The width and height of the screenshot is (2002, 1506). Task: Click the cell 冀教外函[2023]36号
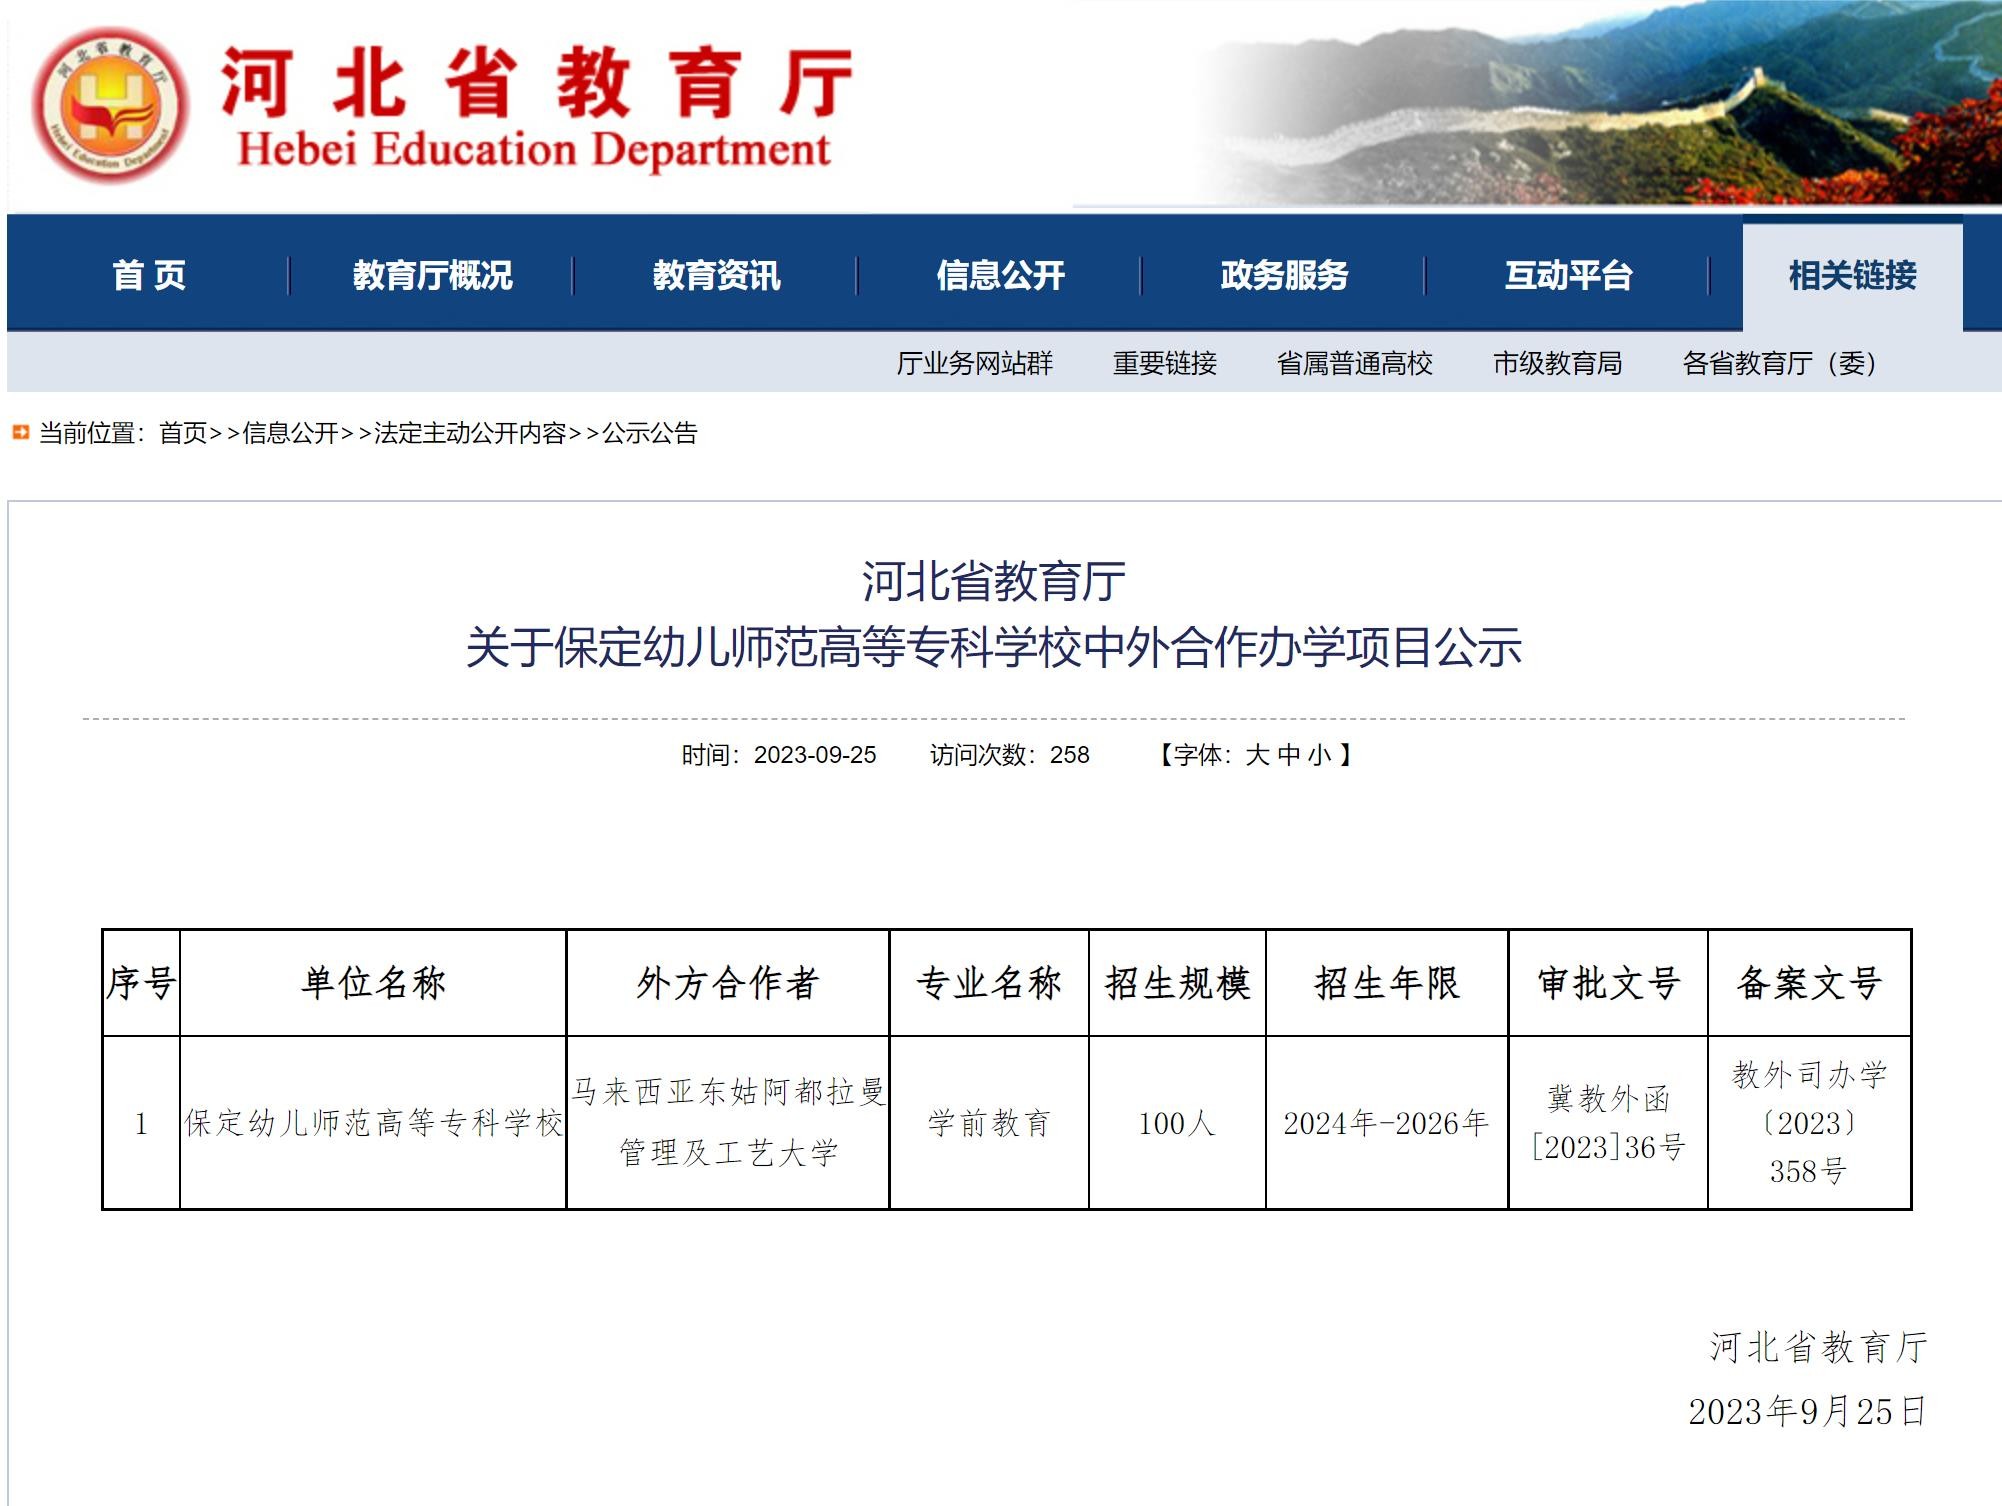point(1608,1123)
